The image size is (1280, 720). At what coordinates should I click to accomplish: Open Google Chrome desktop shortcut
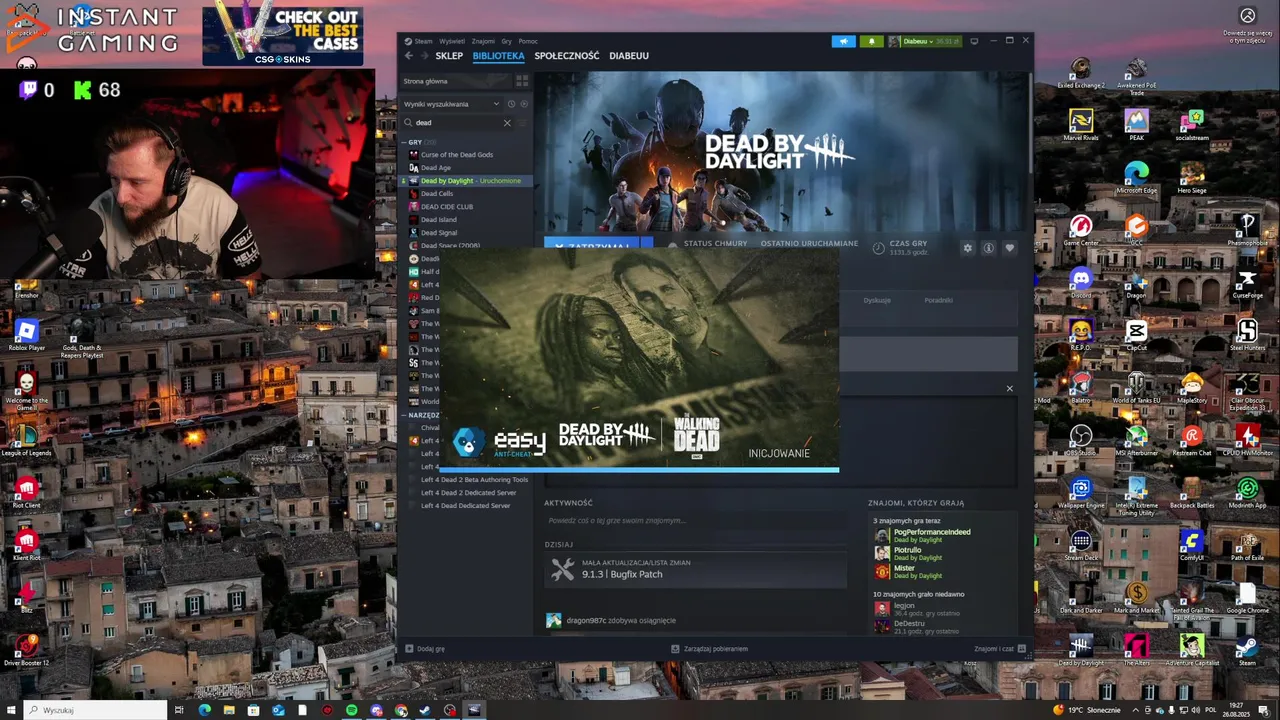(x=1247, y=597)
